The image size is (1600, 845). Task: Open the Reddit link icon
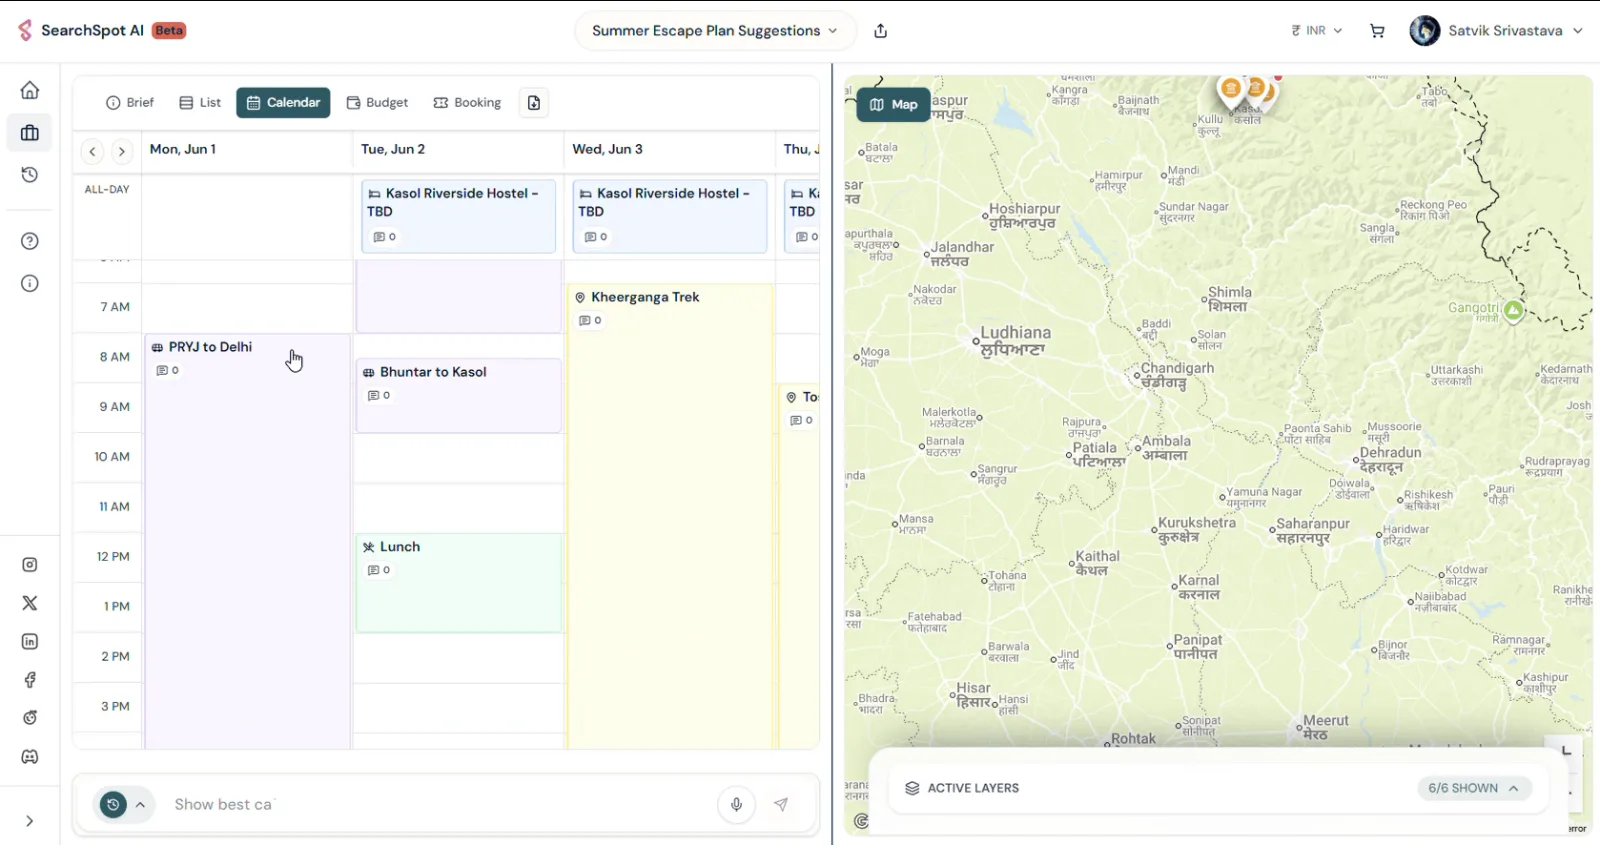click(x=30, y=718)
